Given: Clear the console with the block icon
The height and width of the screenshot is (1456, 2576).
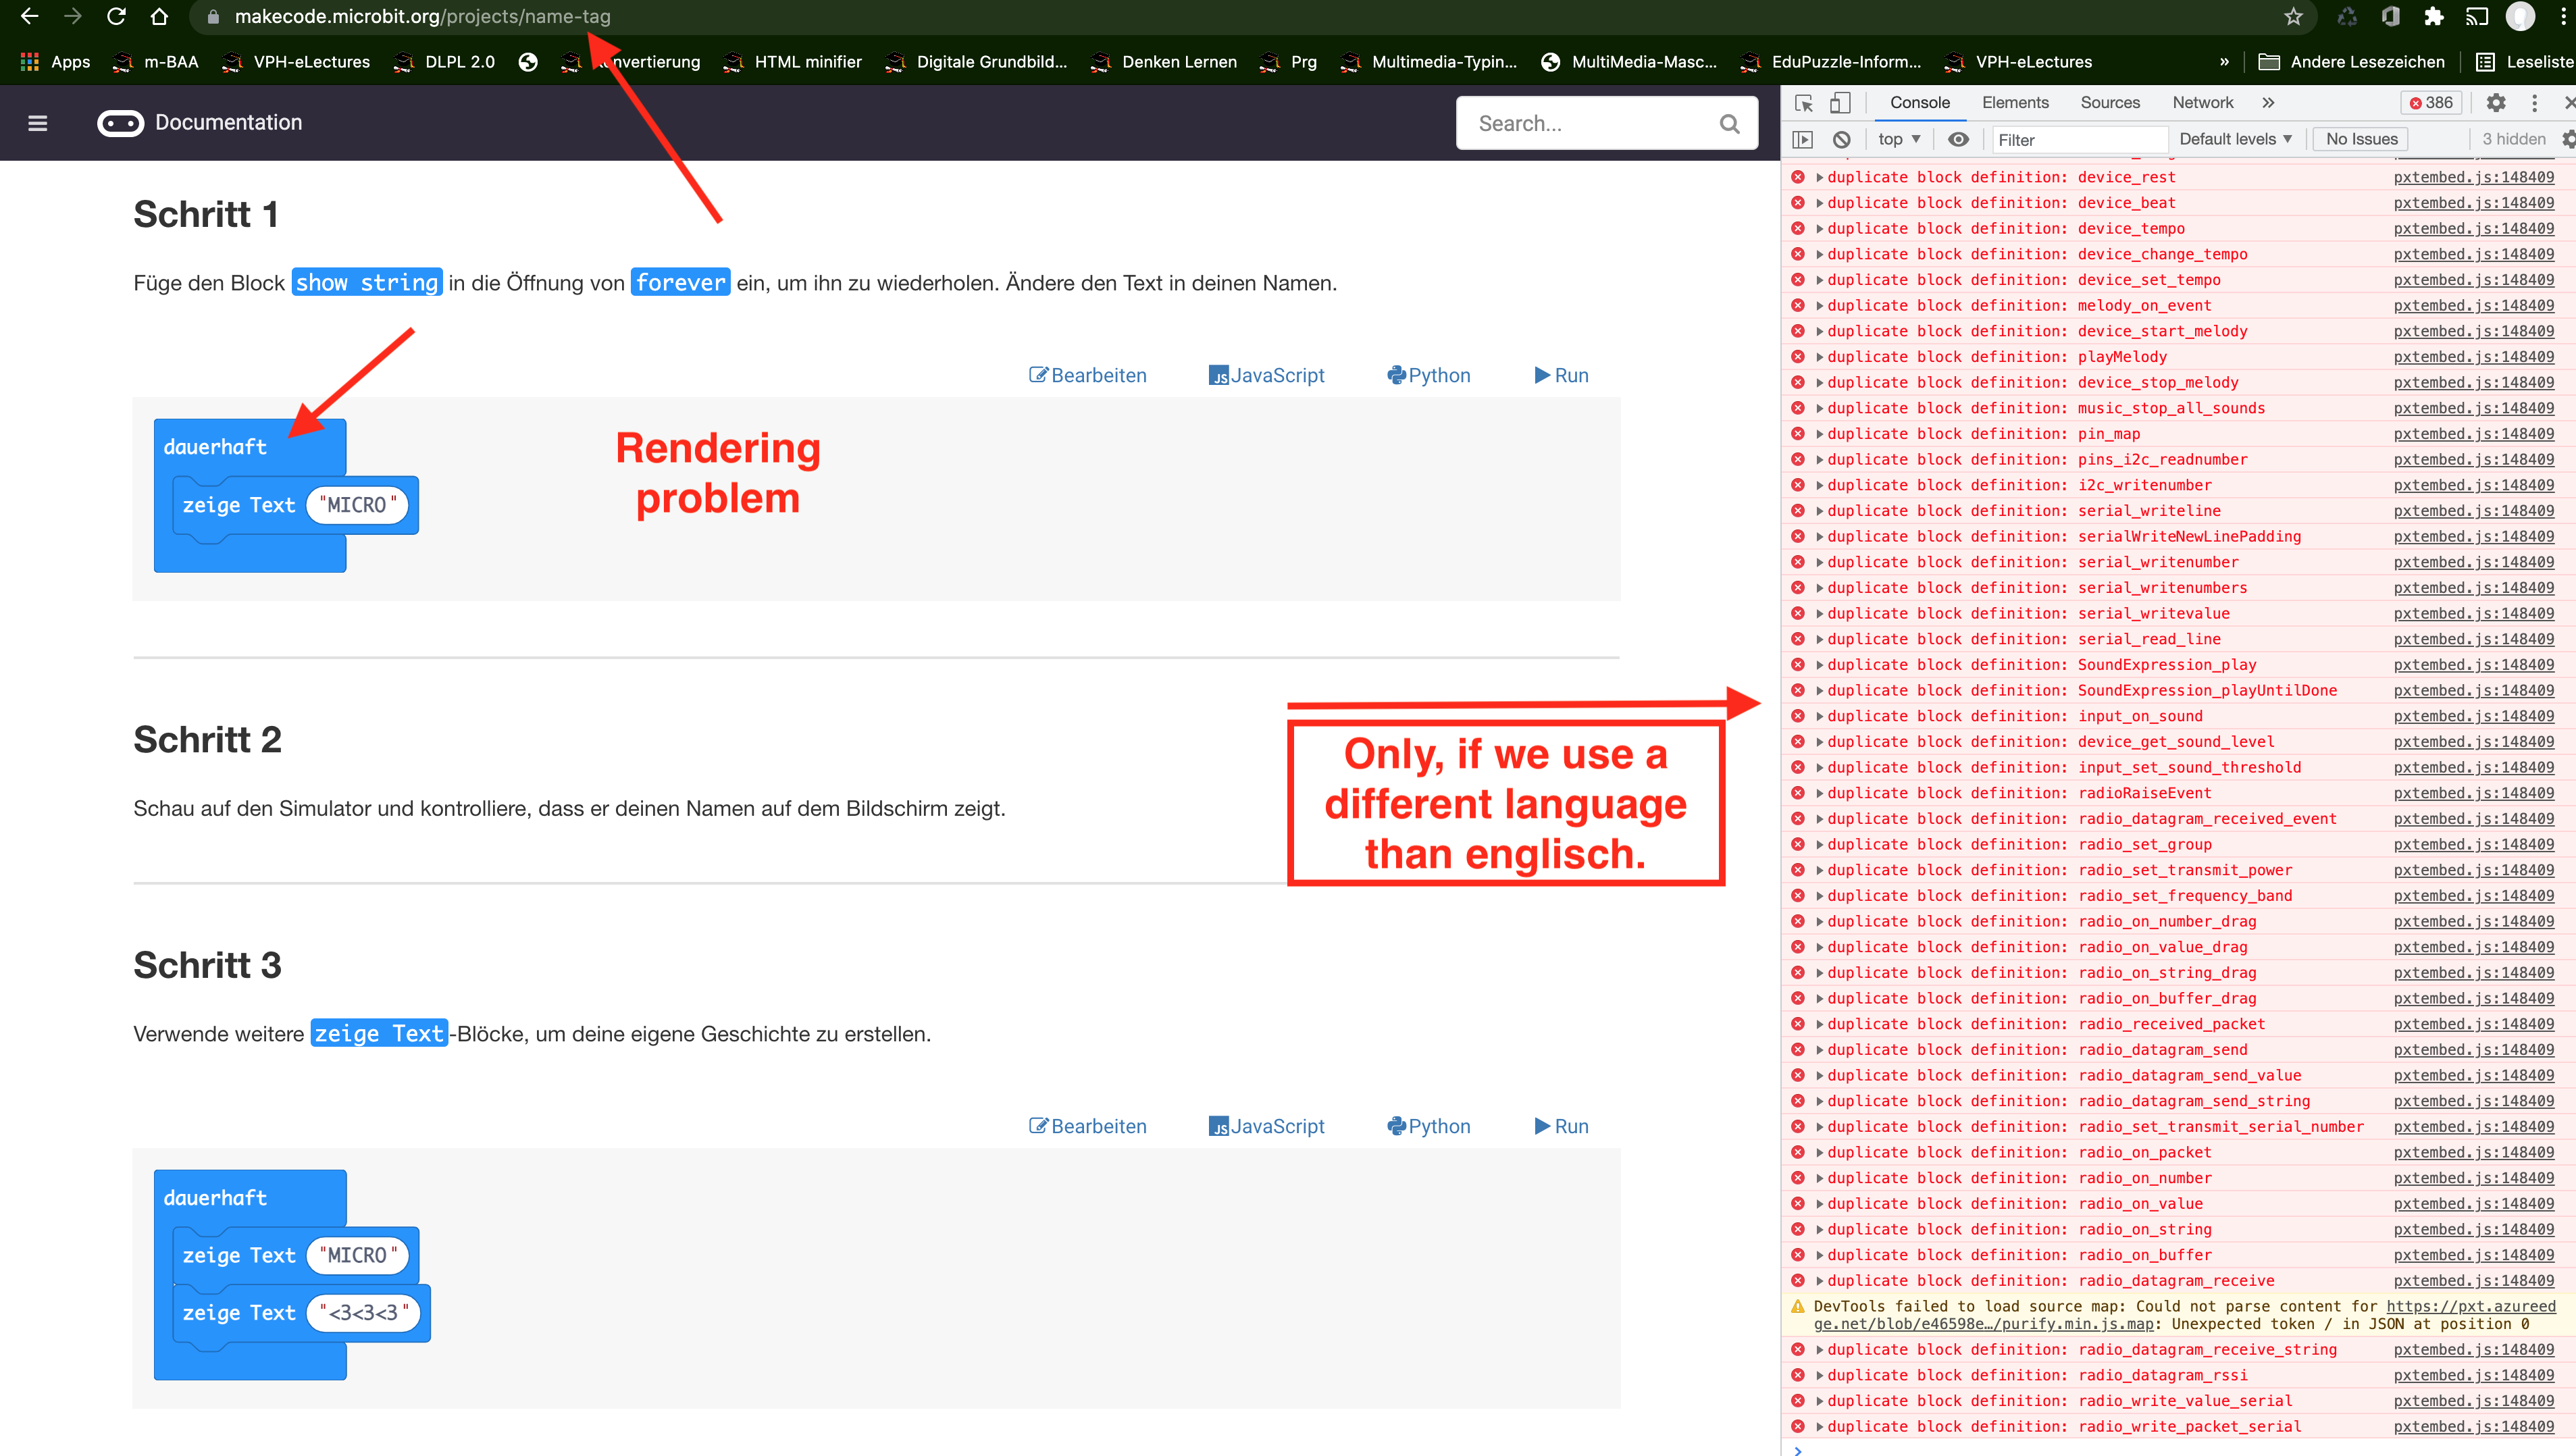Looking at the screenshot, I should pos(1842,139).
